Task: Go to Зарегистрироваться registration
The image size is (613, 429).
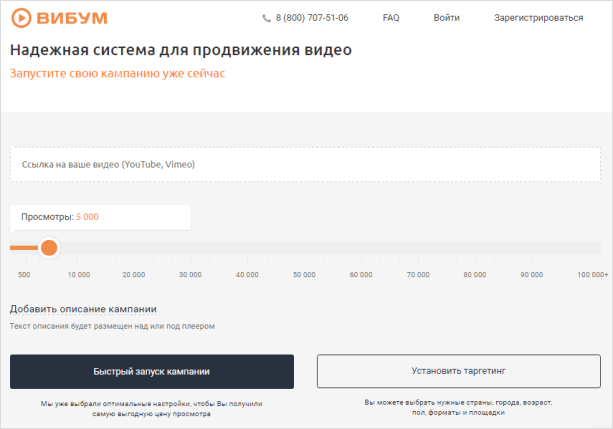Action: tap(538, 18)
